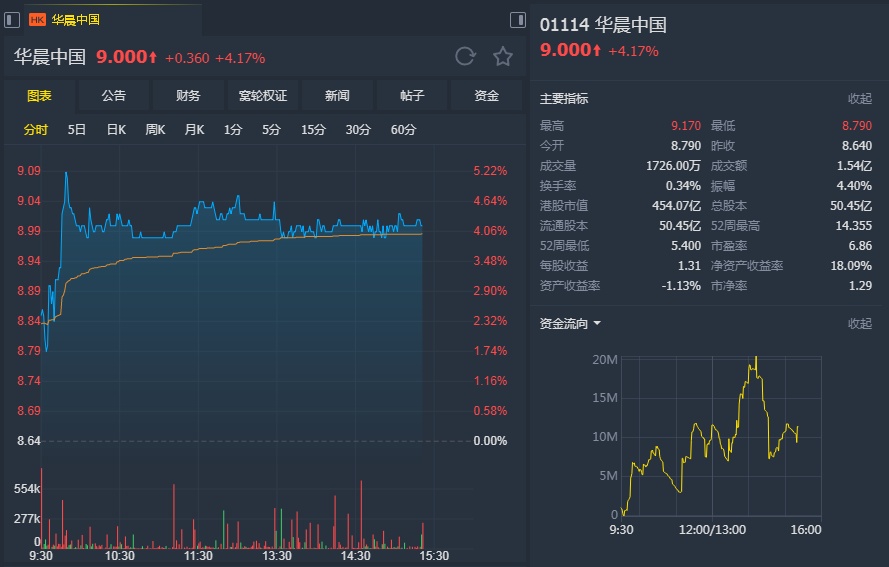Click the 华晨中国 stock tab title

point(75,19)
